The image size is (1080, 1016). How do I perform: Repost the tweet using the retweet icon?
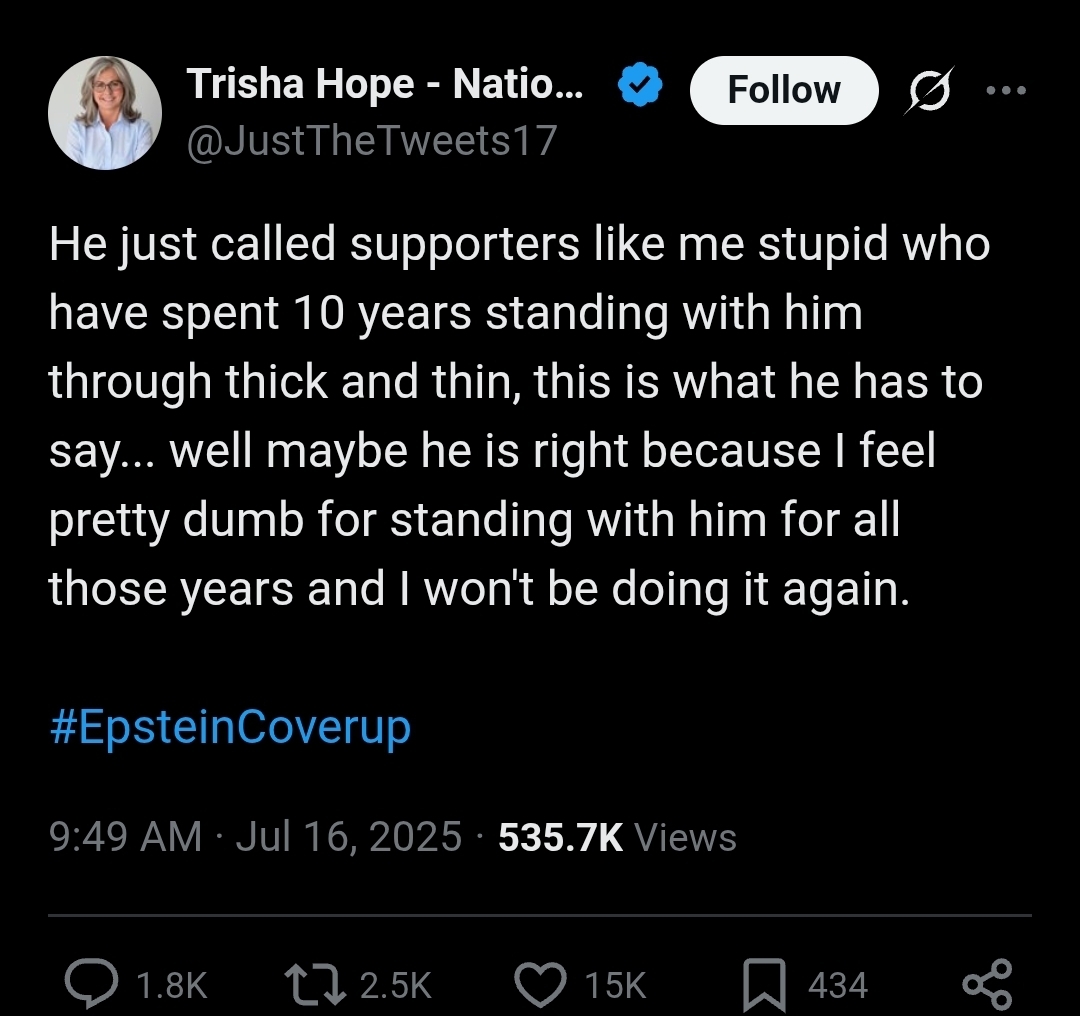[x=313, y=984]
